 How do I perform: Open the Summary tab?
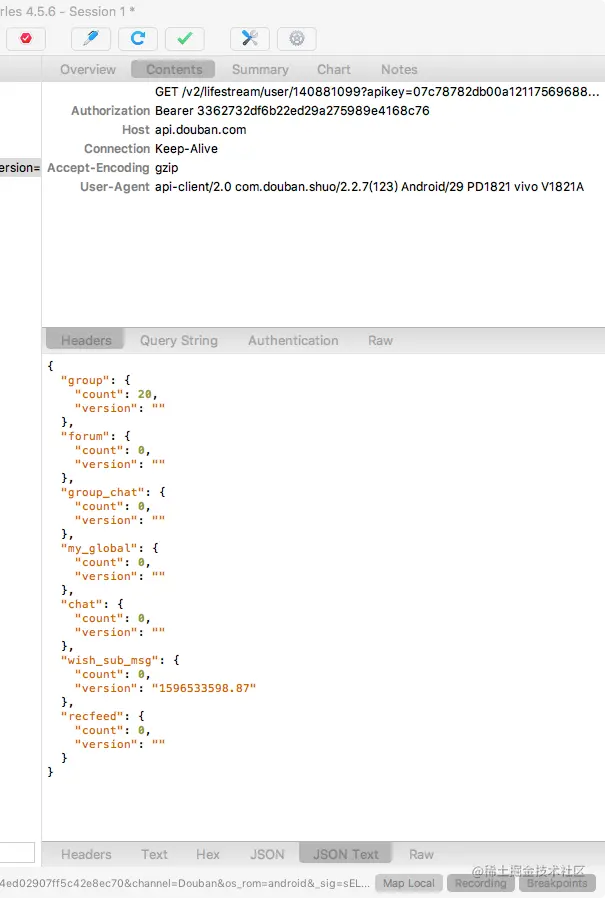point(260,69)
